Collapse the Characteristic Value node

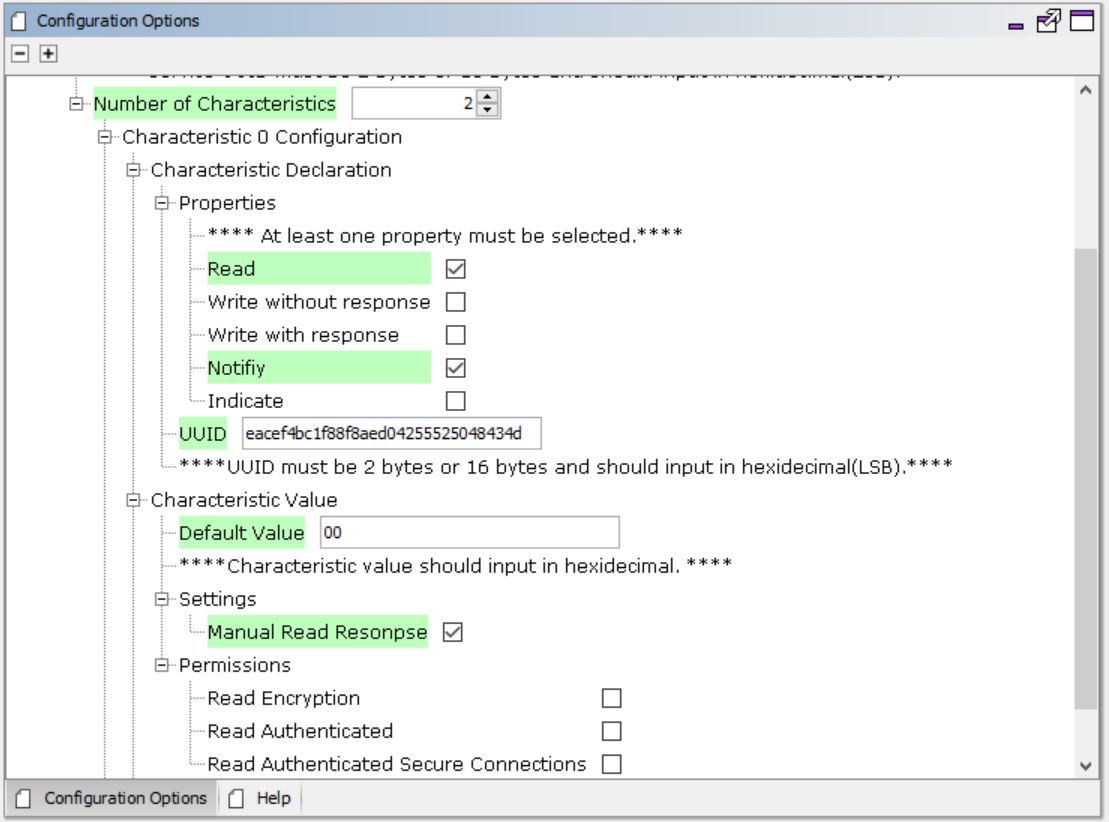tap(134, 500)
